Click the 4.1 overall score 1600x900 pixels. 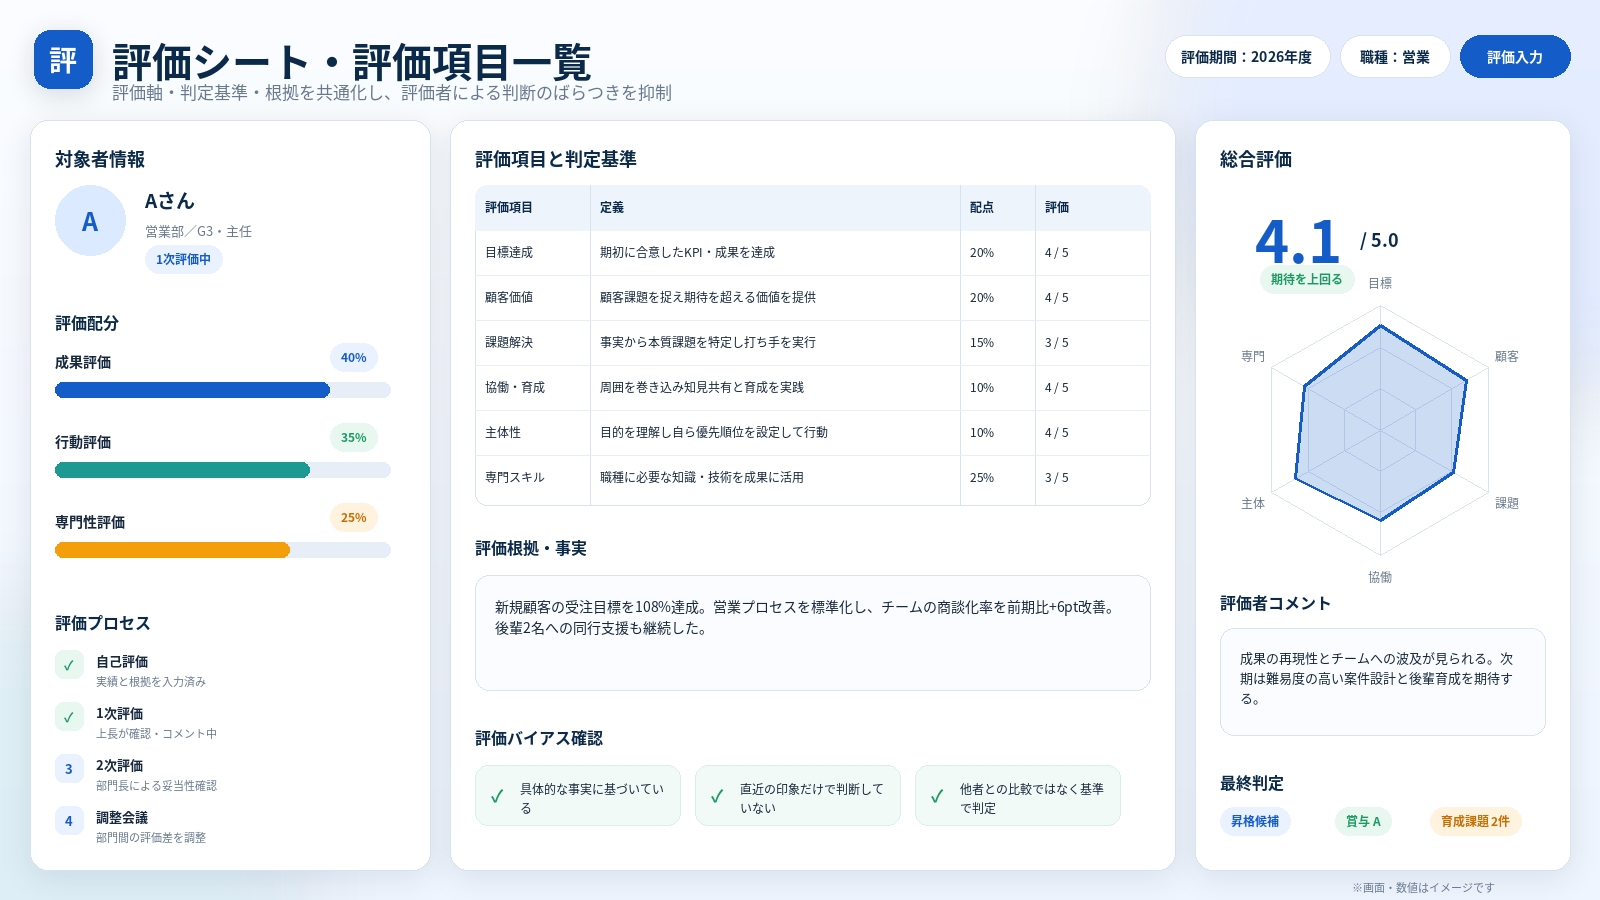point(1298,241)
